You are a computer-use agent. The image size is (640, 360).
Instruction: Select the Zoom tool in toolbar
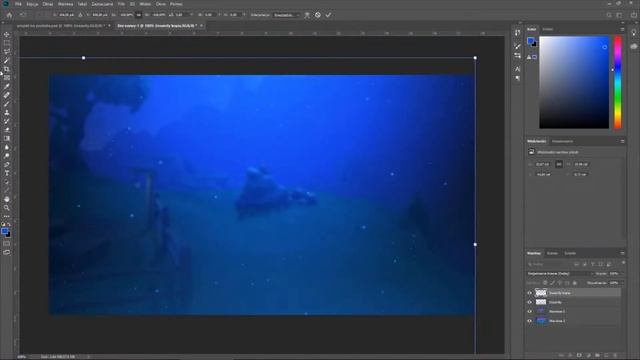7,208
